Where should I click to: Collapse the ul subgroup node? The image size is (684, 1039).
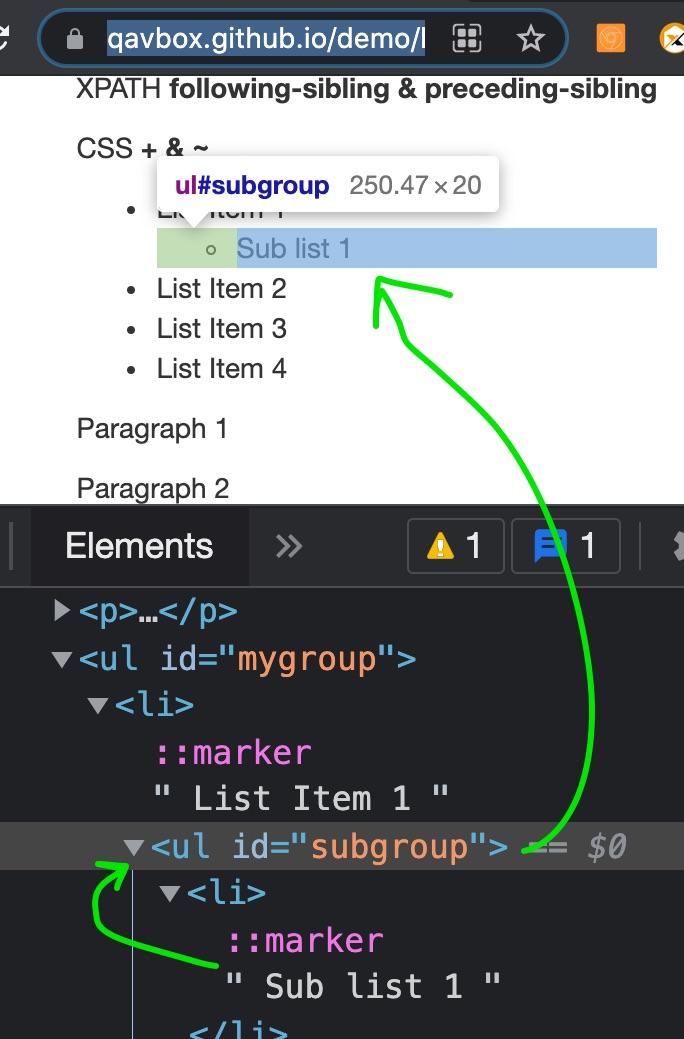point(133,848)
